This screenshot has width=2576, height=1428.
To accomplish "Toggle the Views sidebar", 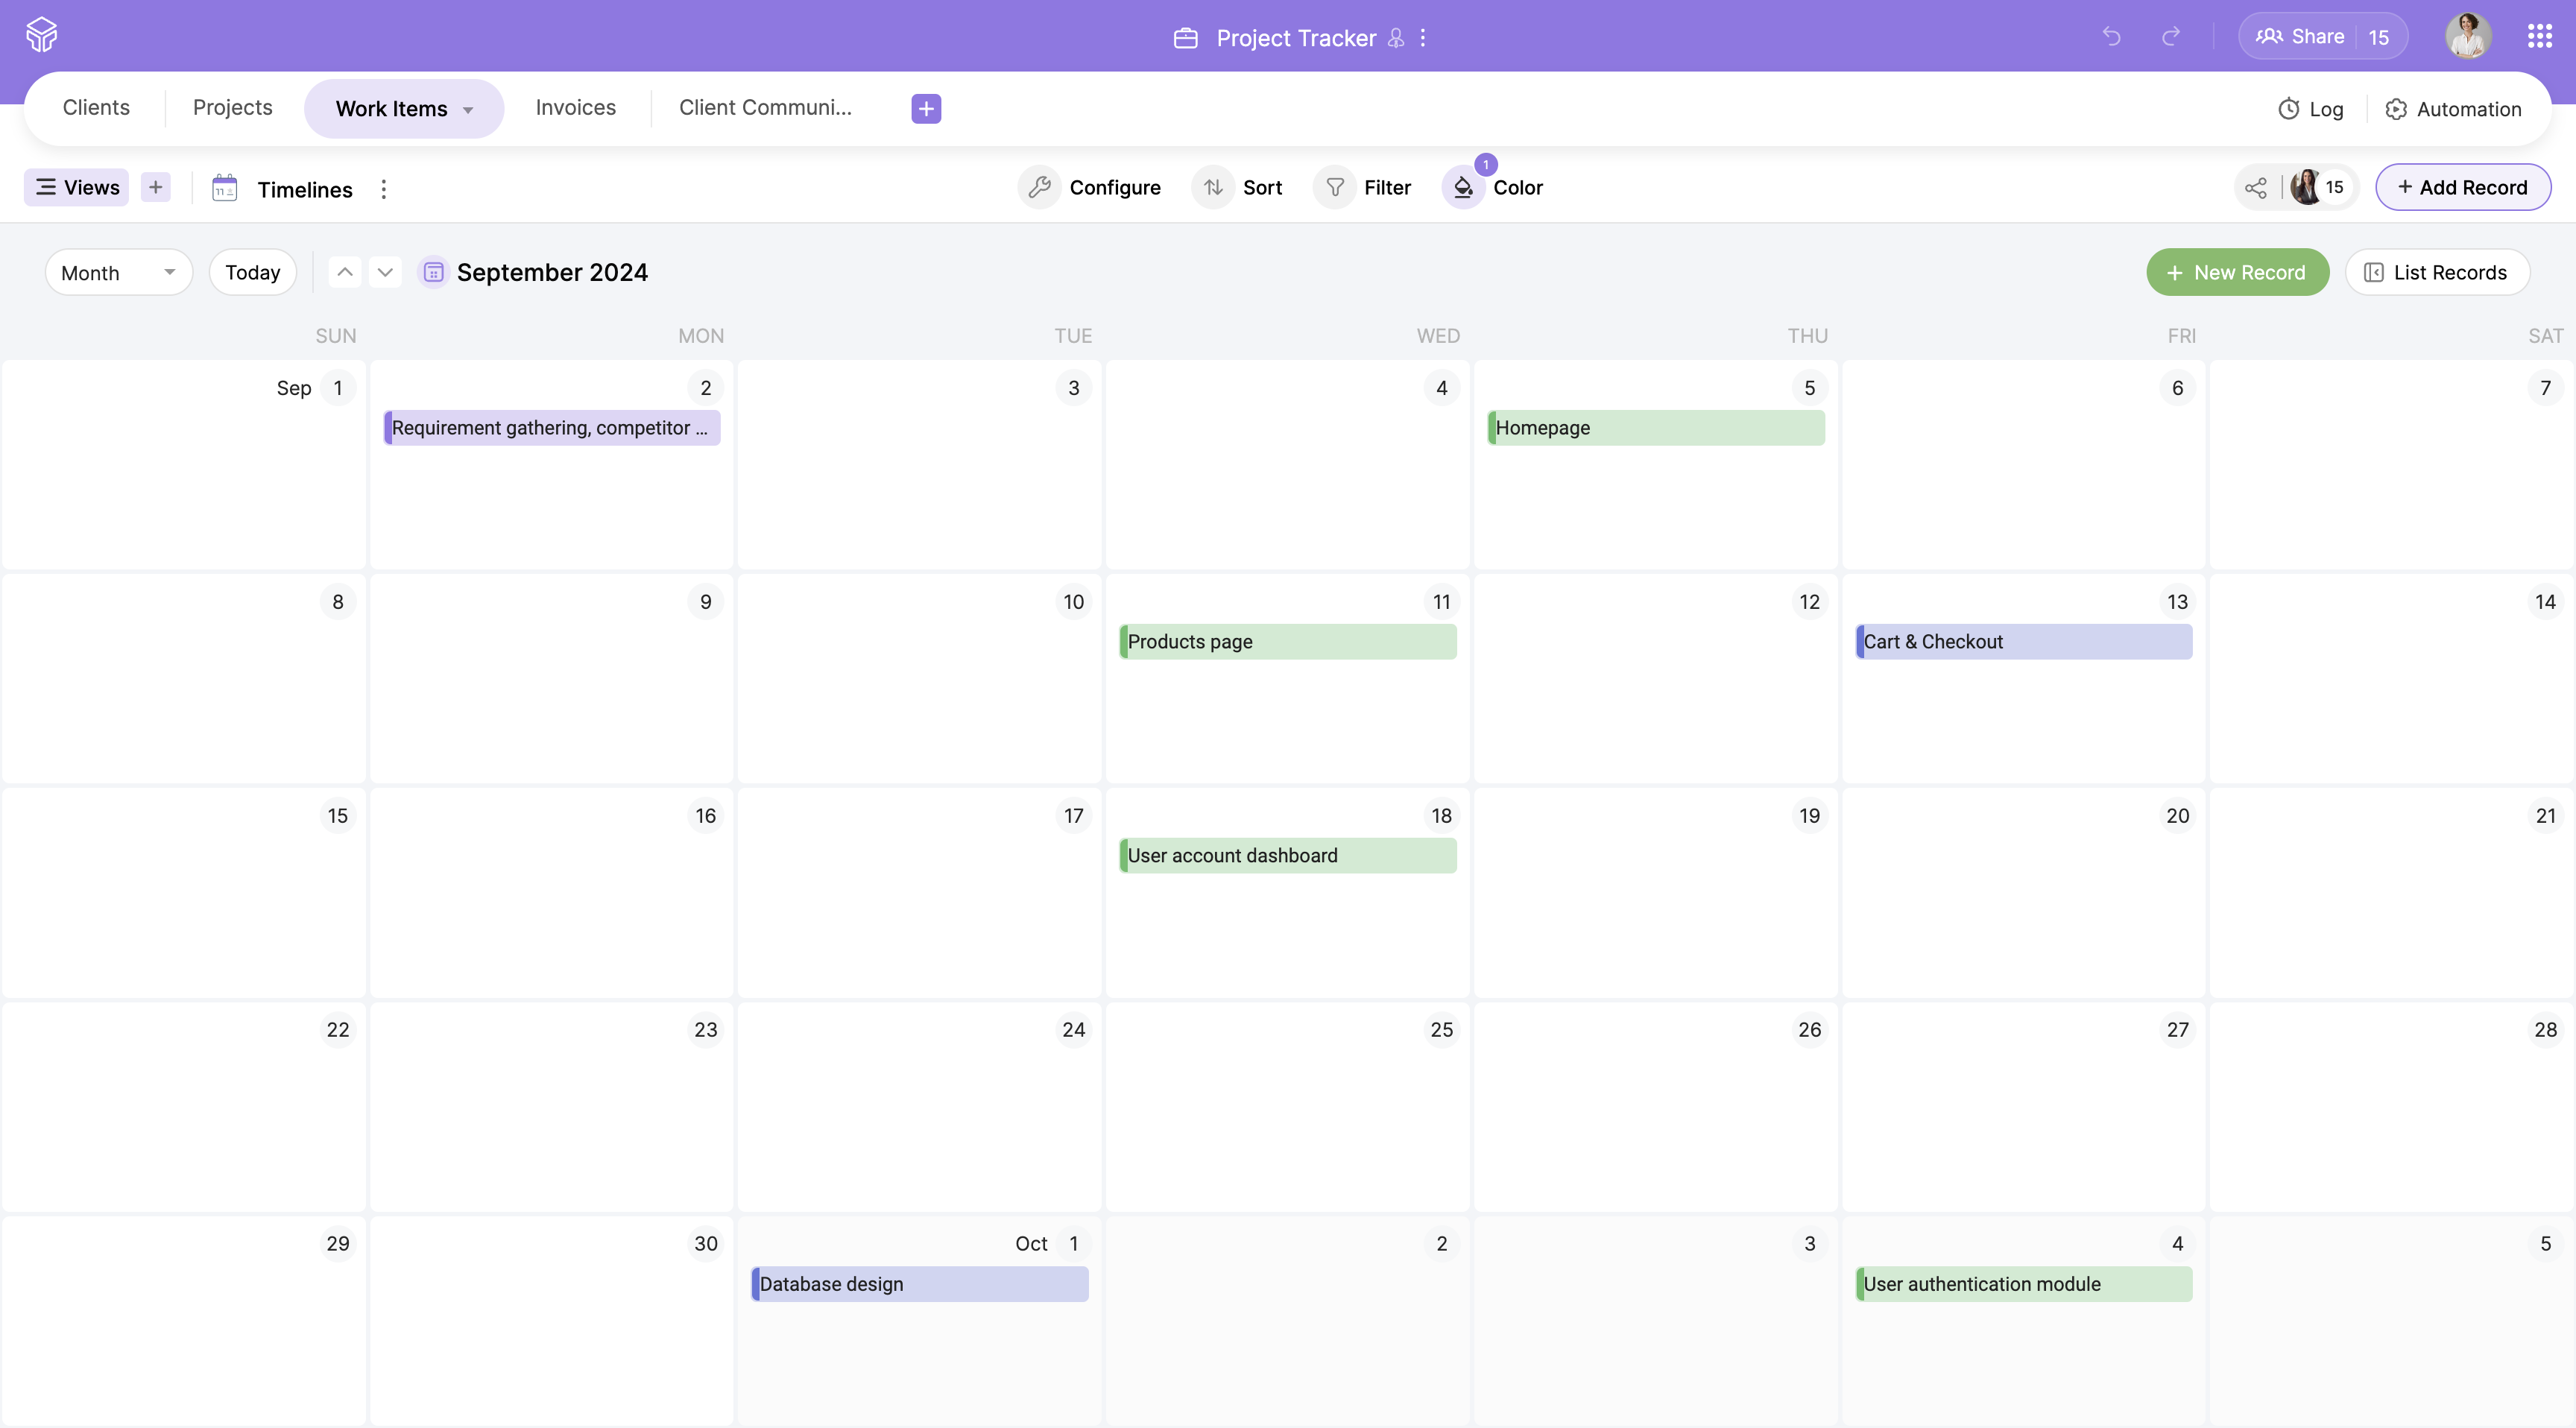I will click(77, 187).
